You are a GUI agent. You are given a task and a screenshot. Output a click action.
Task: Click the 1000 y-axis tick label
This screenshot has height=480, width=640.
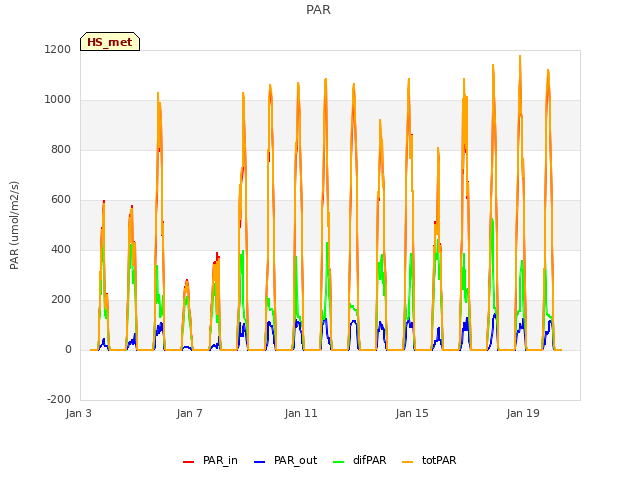coord(58,100)
